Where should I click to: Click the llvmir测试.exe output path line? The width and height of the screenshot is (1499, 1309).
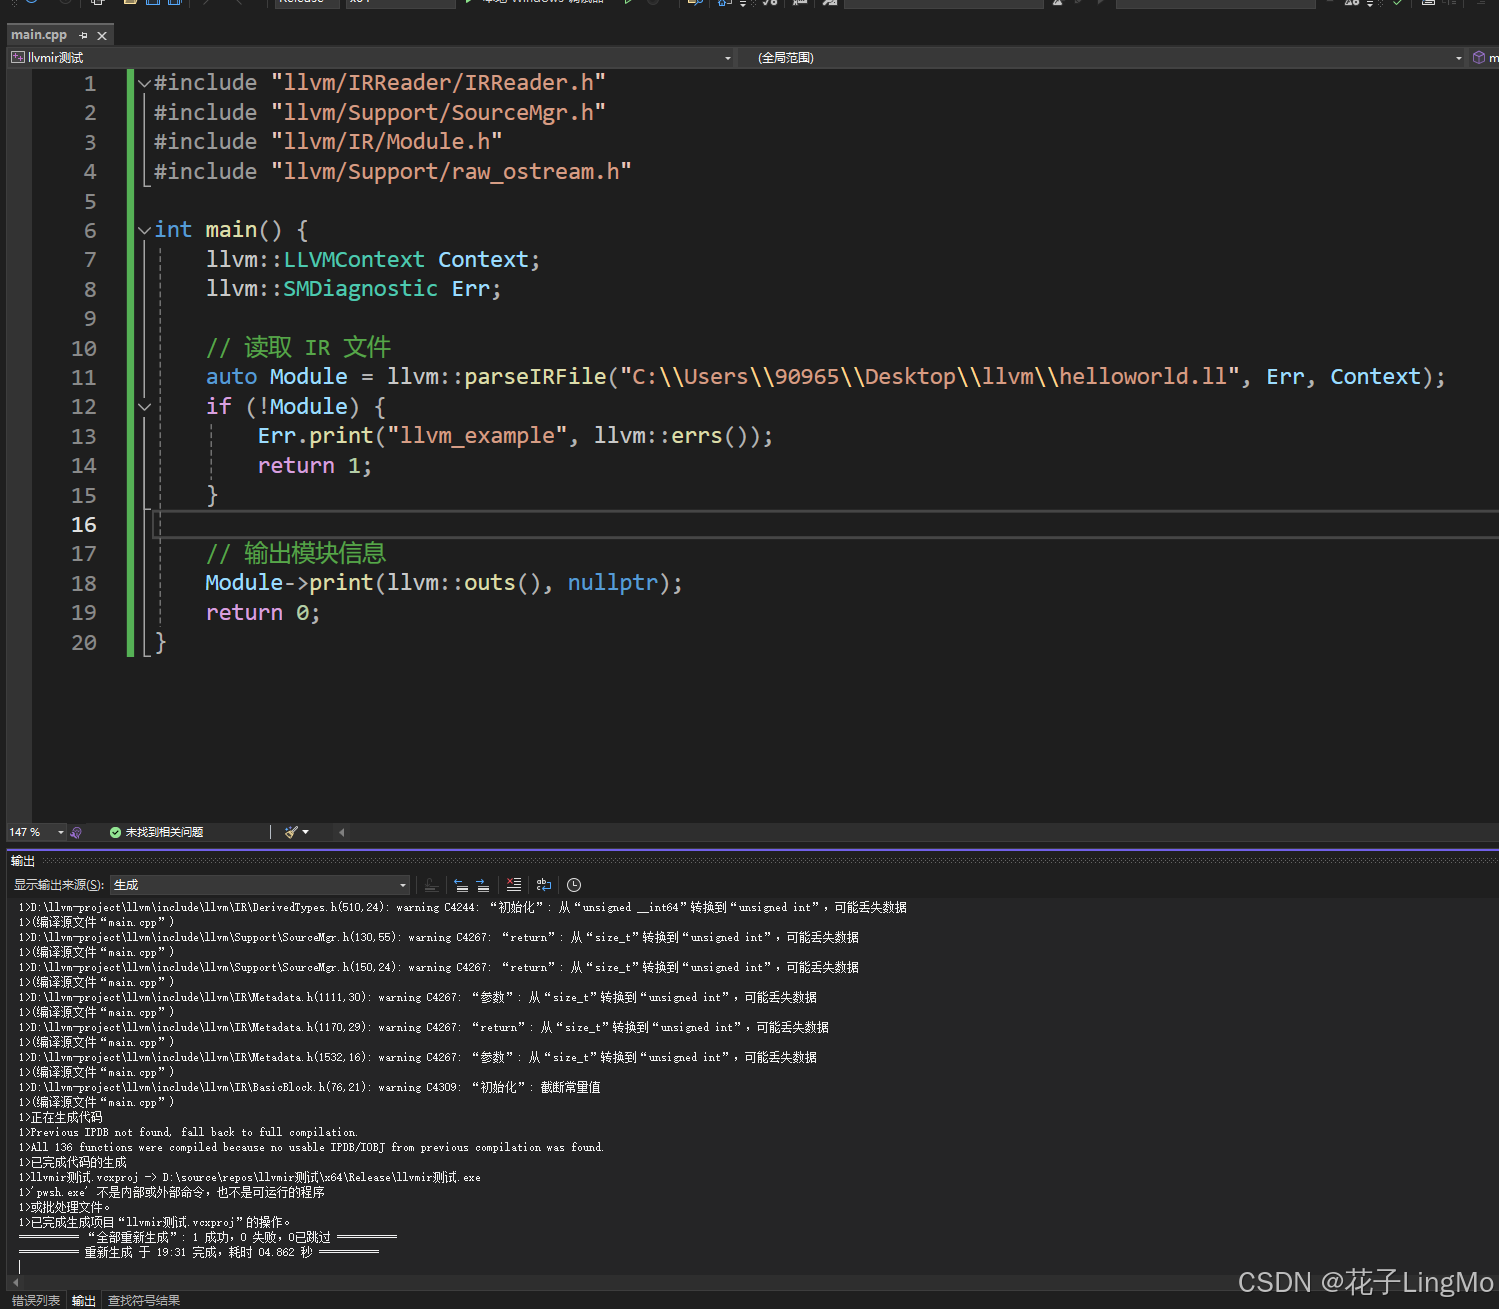coord(250,1178)
